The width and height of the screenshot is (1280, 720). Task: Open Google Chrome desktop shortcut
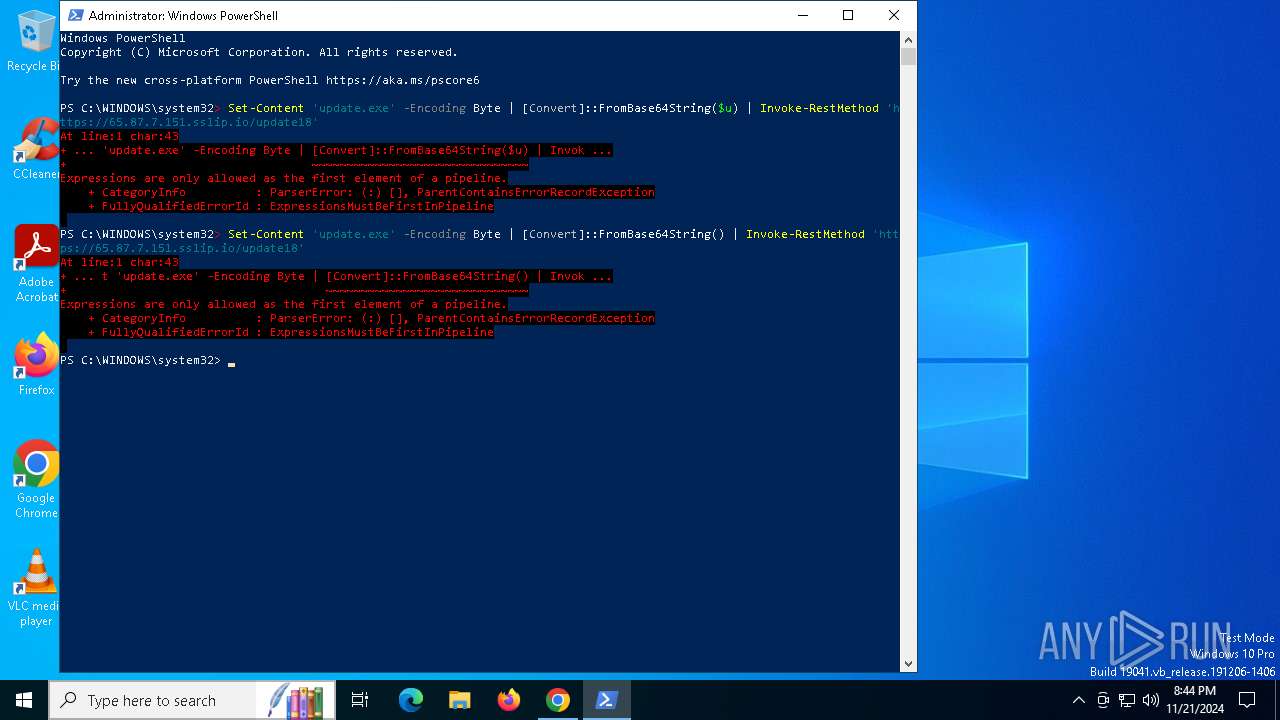pyautogui.click(x=36, y=480)
